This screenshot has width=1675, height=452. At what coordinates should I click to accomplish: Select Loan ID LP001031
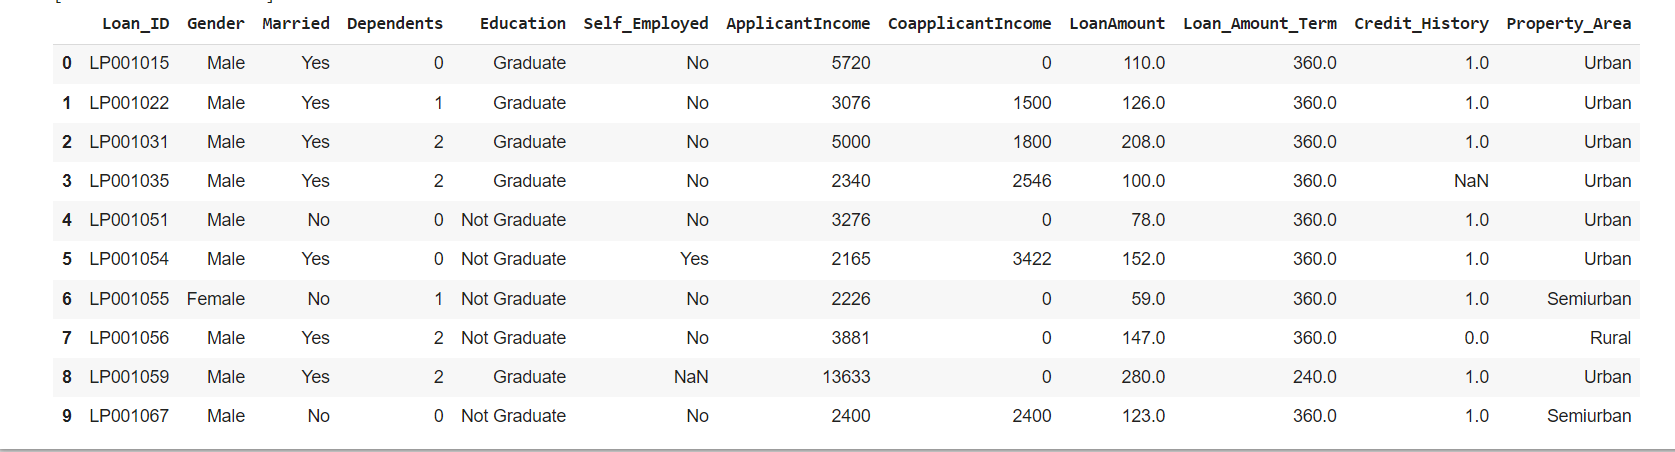pos(129,142)
